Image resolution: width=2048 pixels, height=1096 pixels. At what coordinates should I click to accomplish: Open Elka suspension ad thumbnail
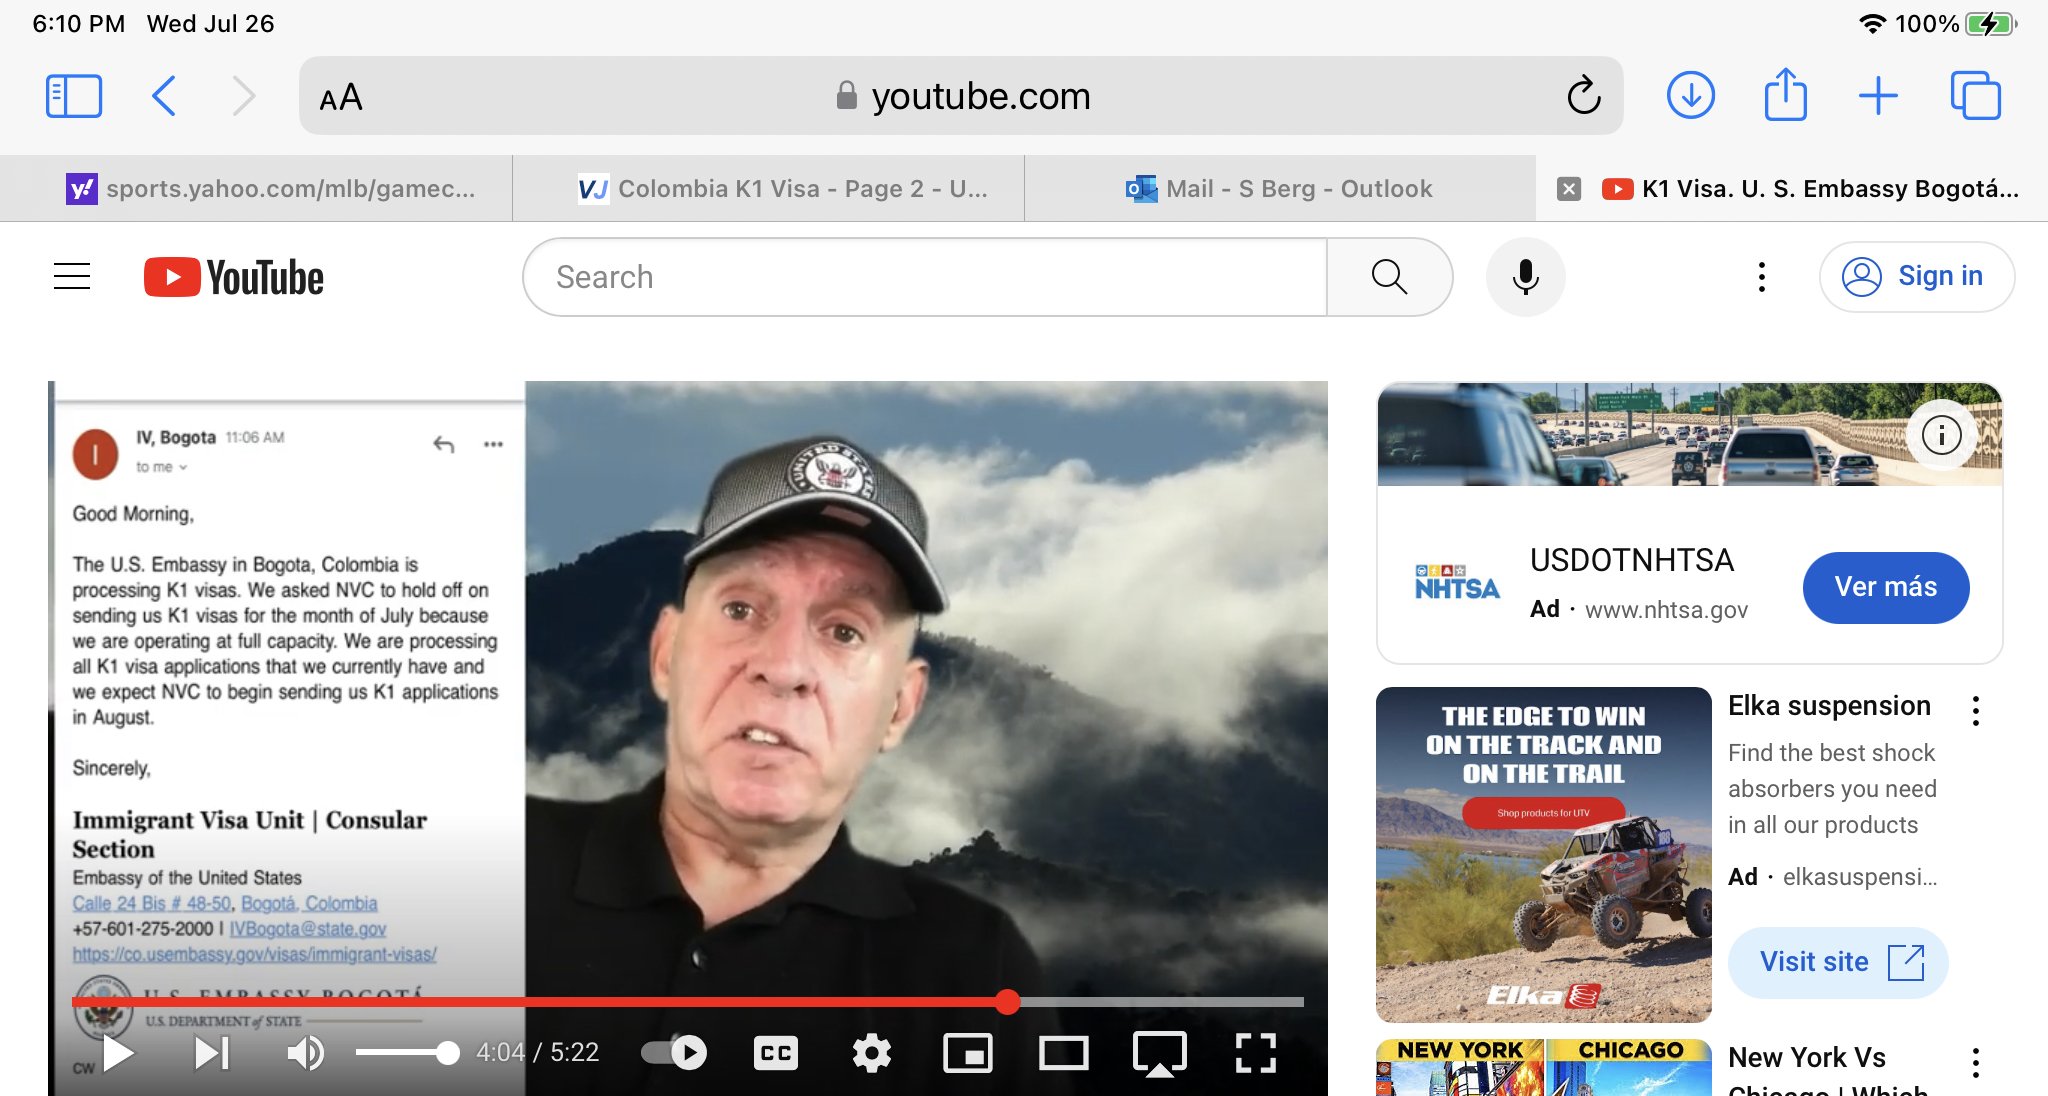point(1544,855)
